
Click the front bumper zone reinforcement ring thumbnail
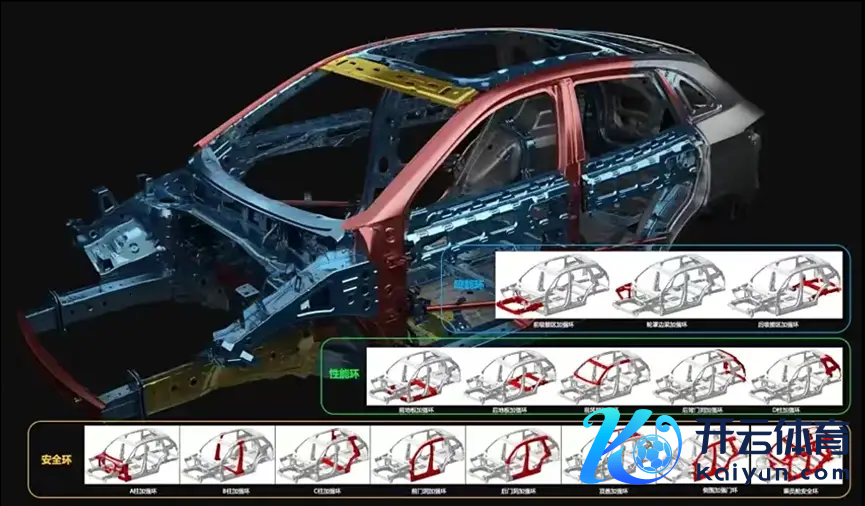[x=553, y=286]
